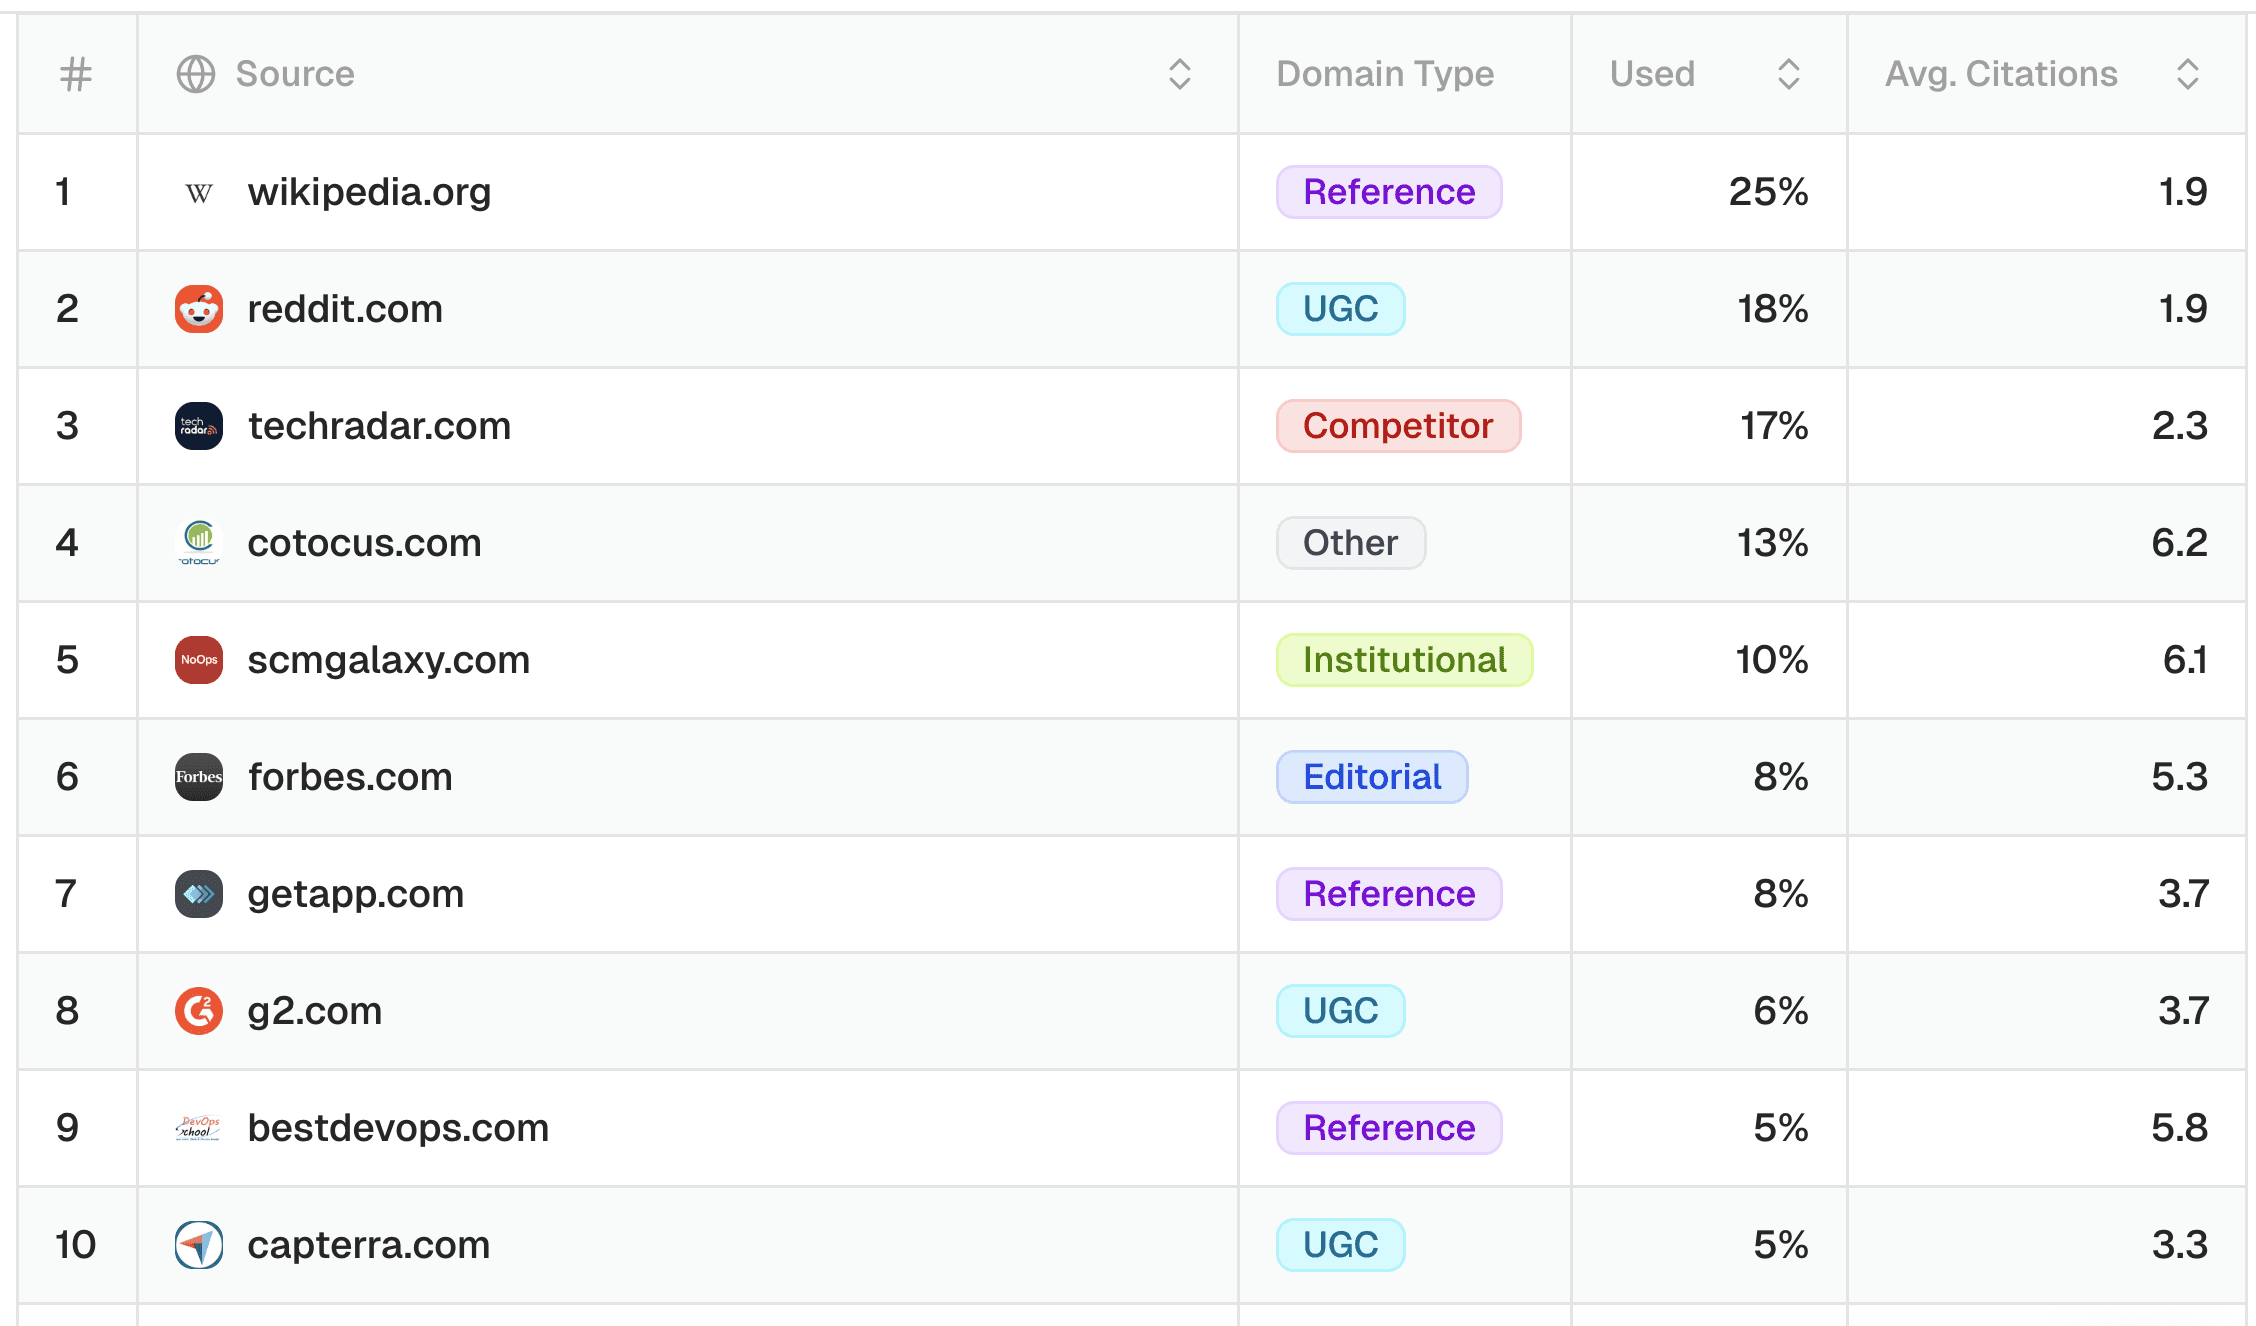
Task: Click the red Competitor tag
Action: tap(1397, 426)
